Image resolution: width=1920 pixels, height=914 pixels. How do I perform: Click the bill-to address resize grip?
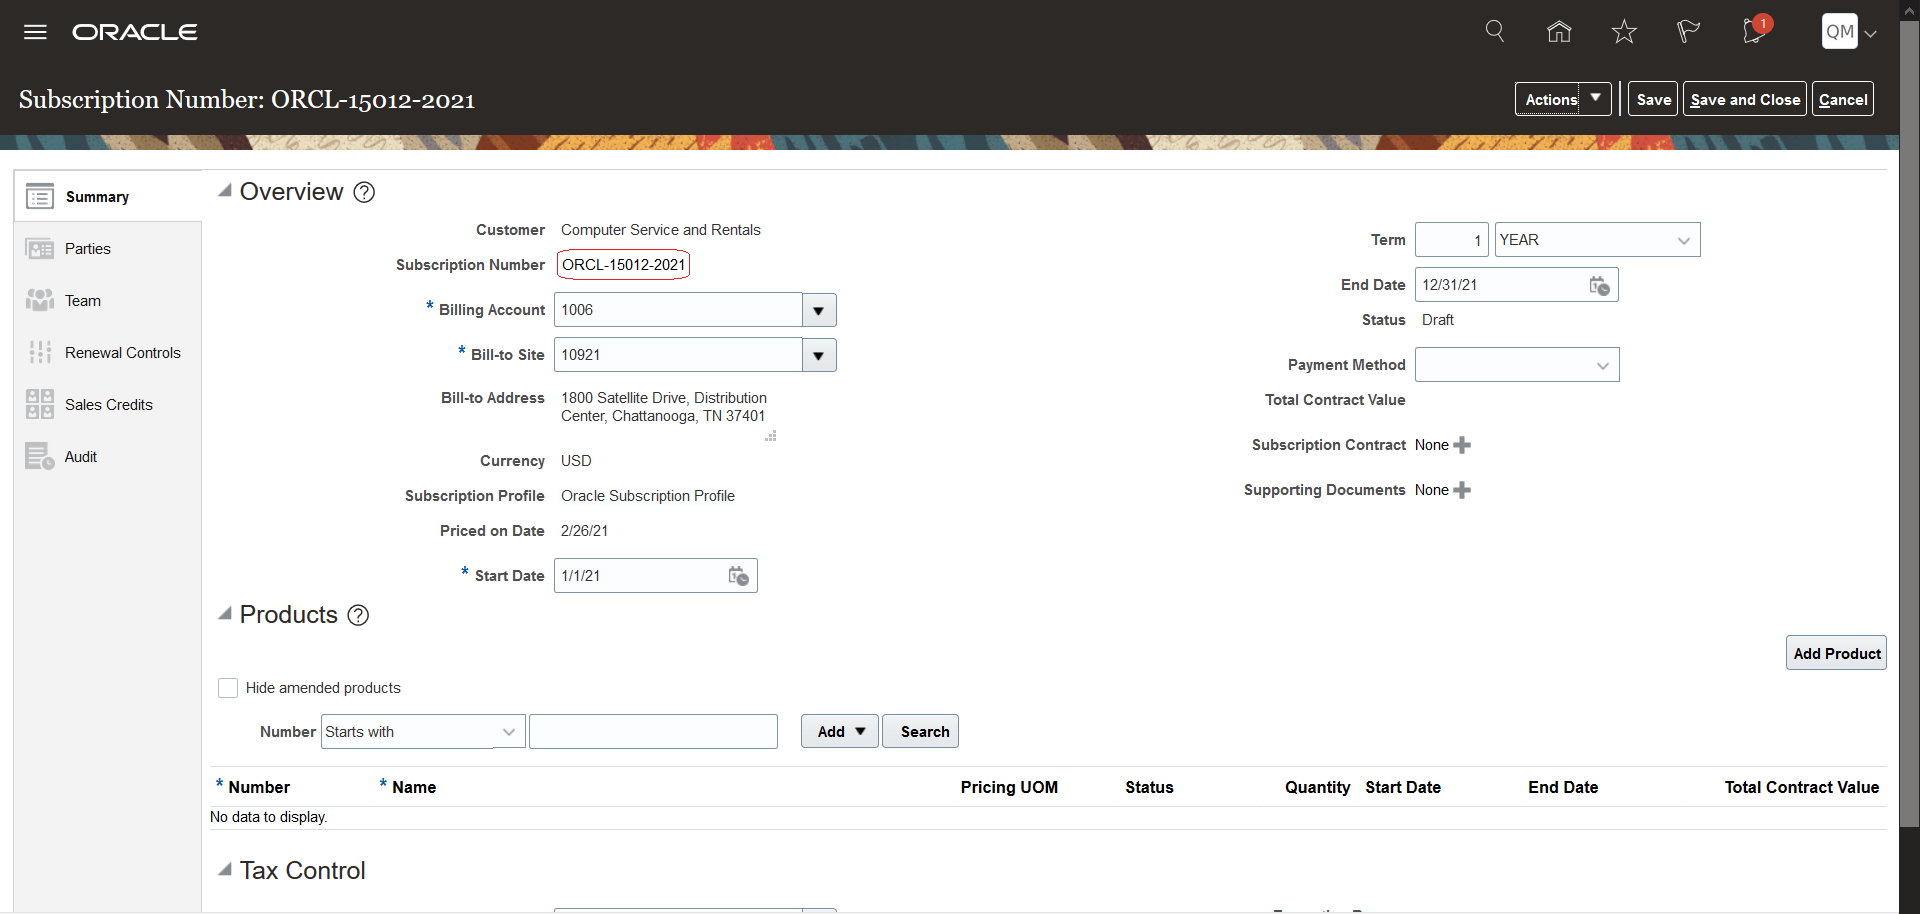(x=771, y=436)
